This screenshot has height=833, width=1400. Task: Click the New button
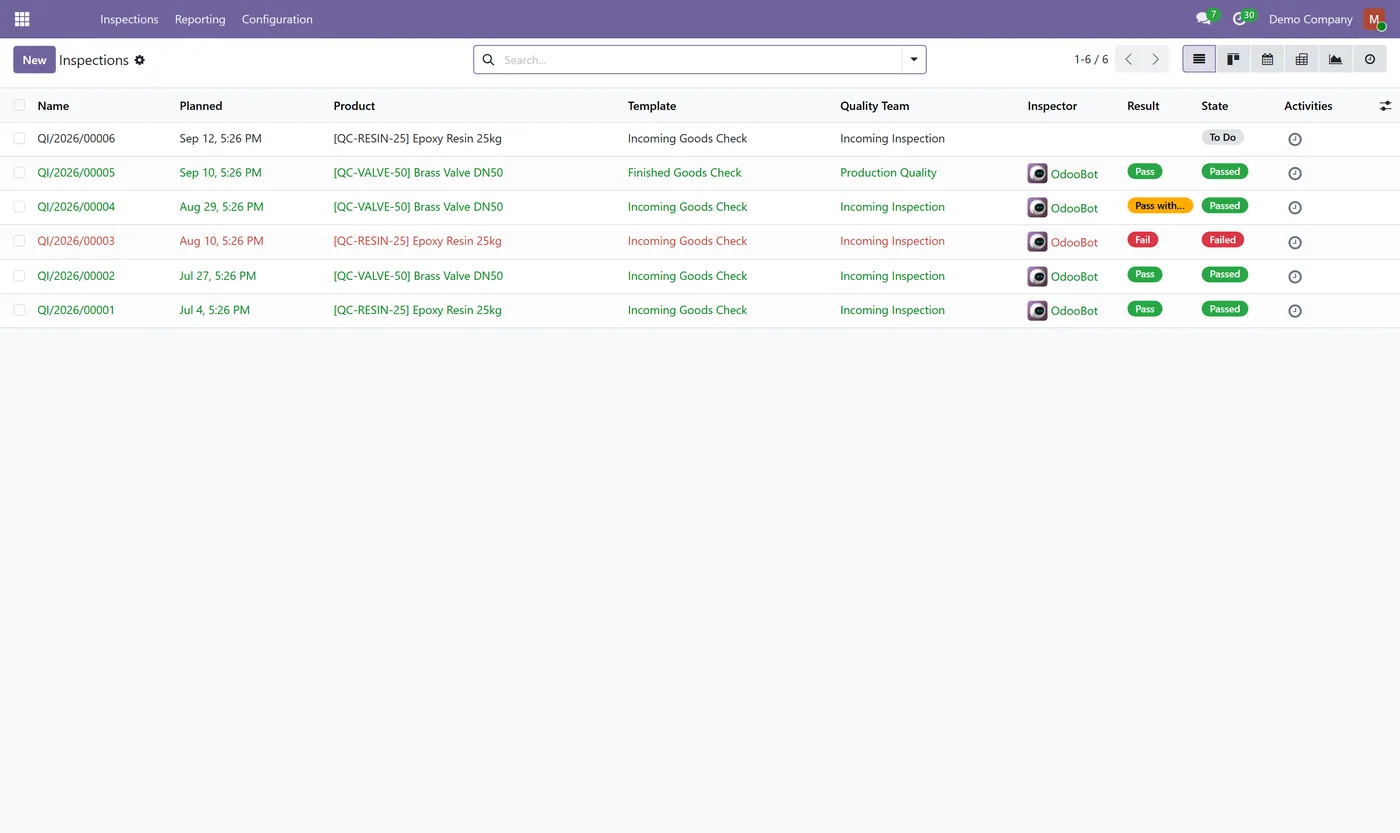[x=34, y=60]
